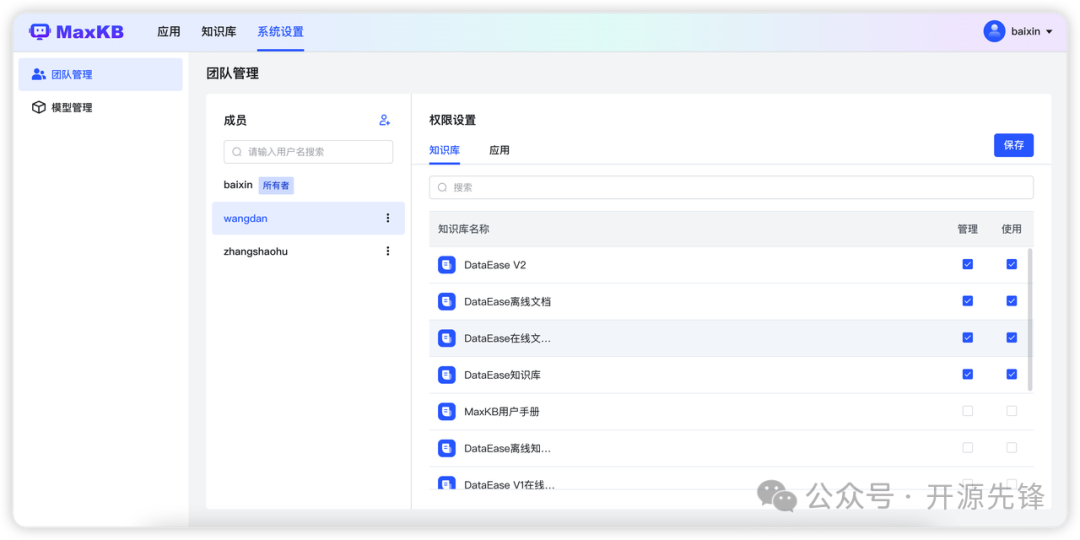
Task: Open the more options for wangdan
Action: click(388, 218)
